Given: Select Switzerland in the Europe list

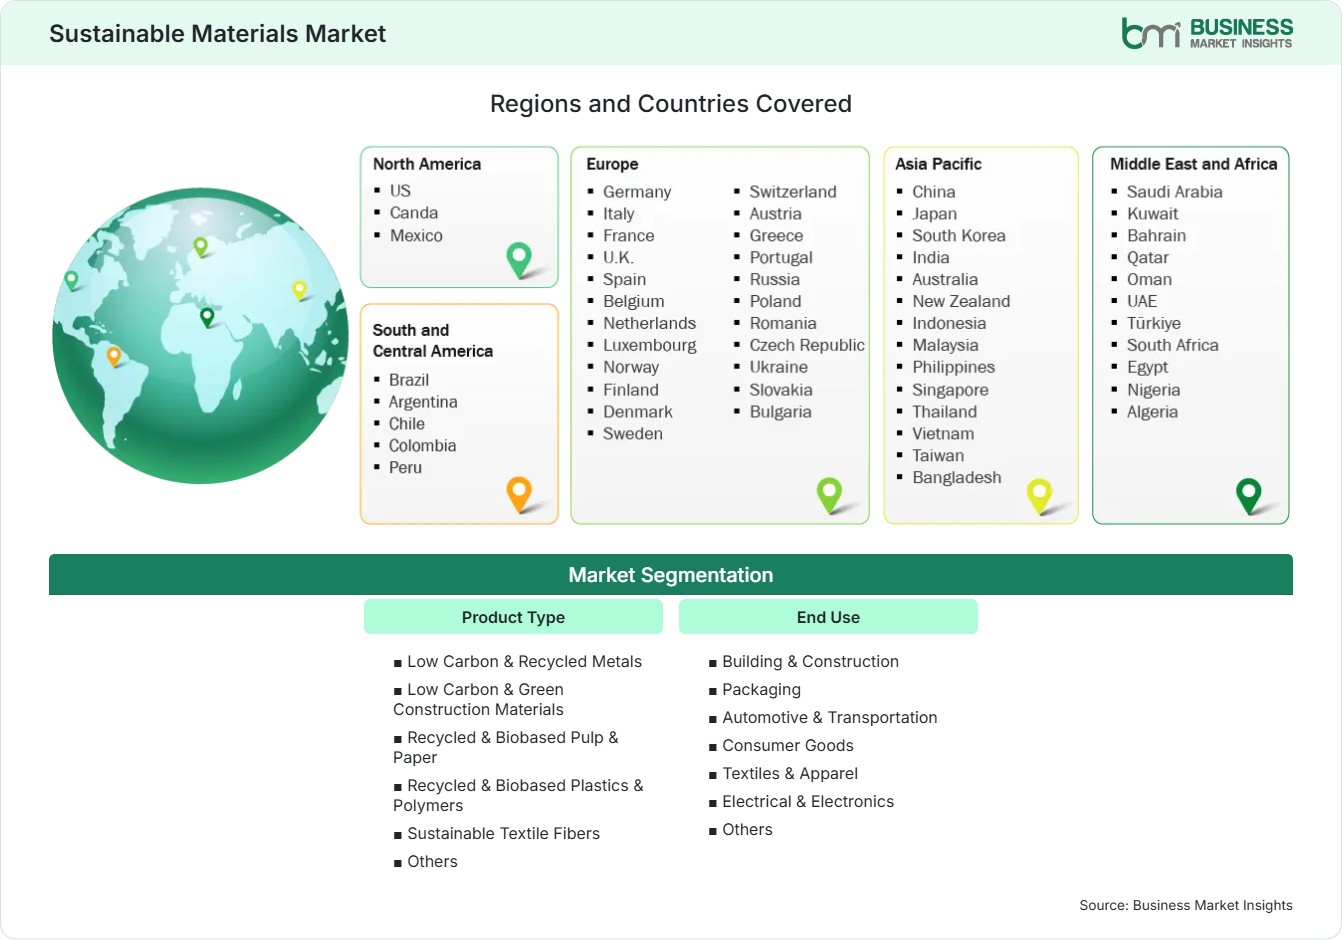Looking at the screenshot, I should click(x=793, y=191).
